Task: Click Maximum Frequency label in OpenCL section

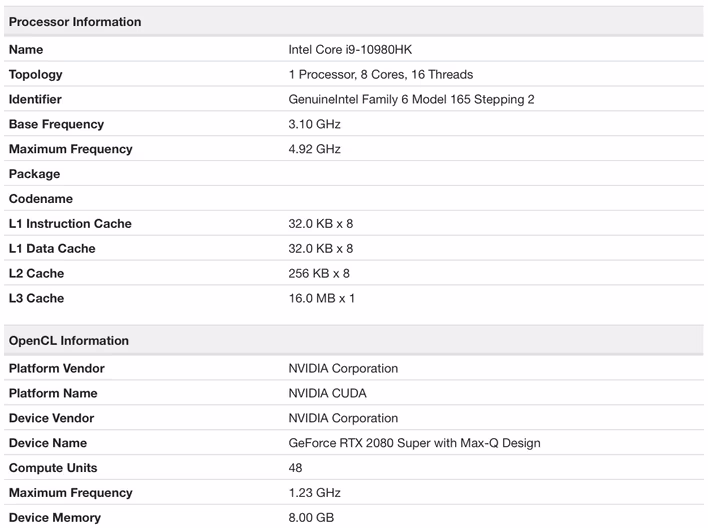Action: 70,493
